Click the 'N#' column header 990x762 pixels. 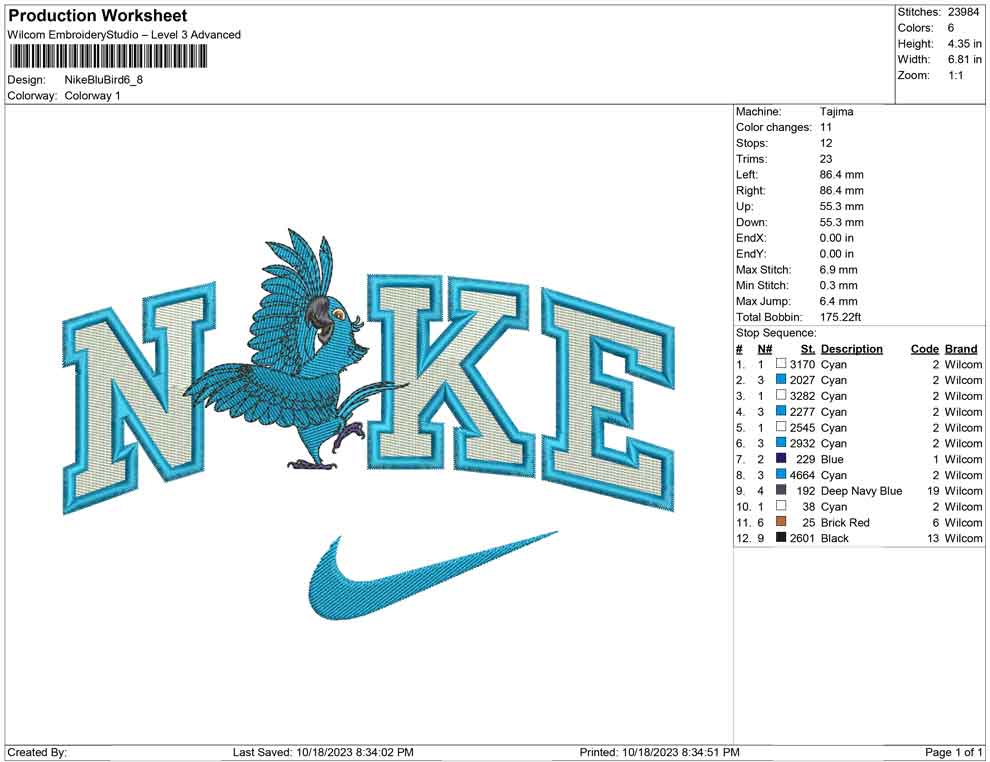coord(765,349)
